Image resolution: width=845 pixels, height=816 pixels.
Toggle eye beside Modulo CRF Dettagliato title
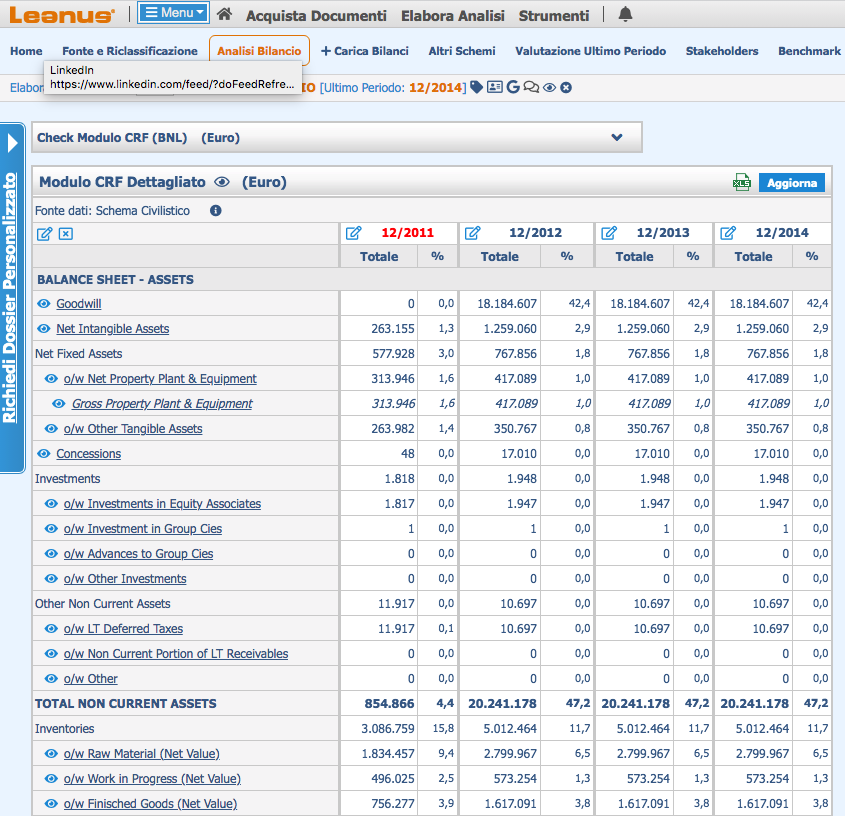click(222, 182)
